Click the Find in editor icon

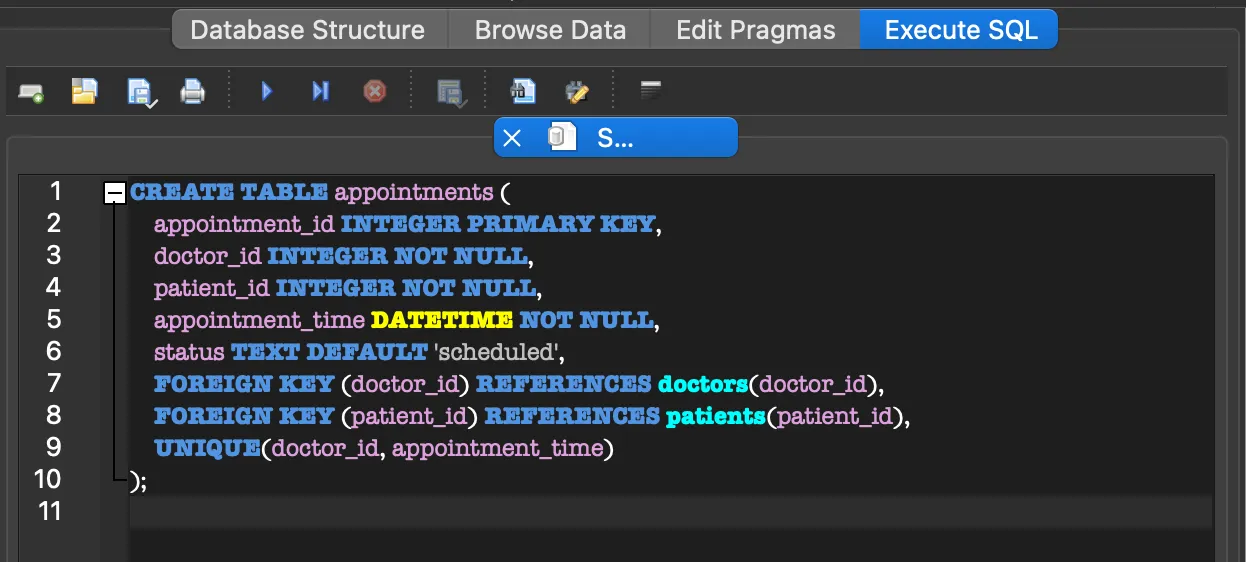(522, 92)
